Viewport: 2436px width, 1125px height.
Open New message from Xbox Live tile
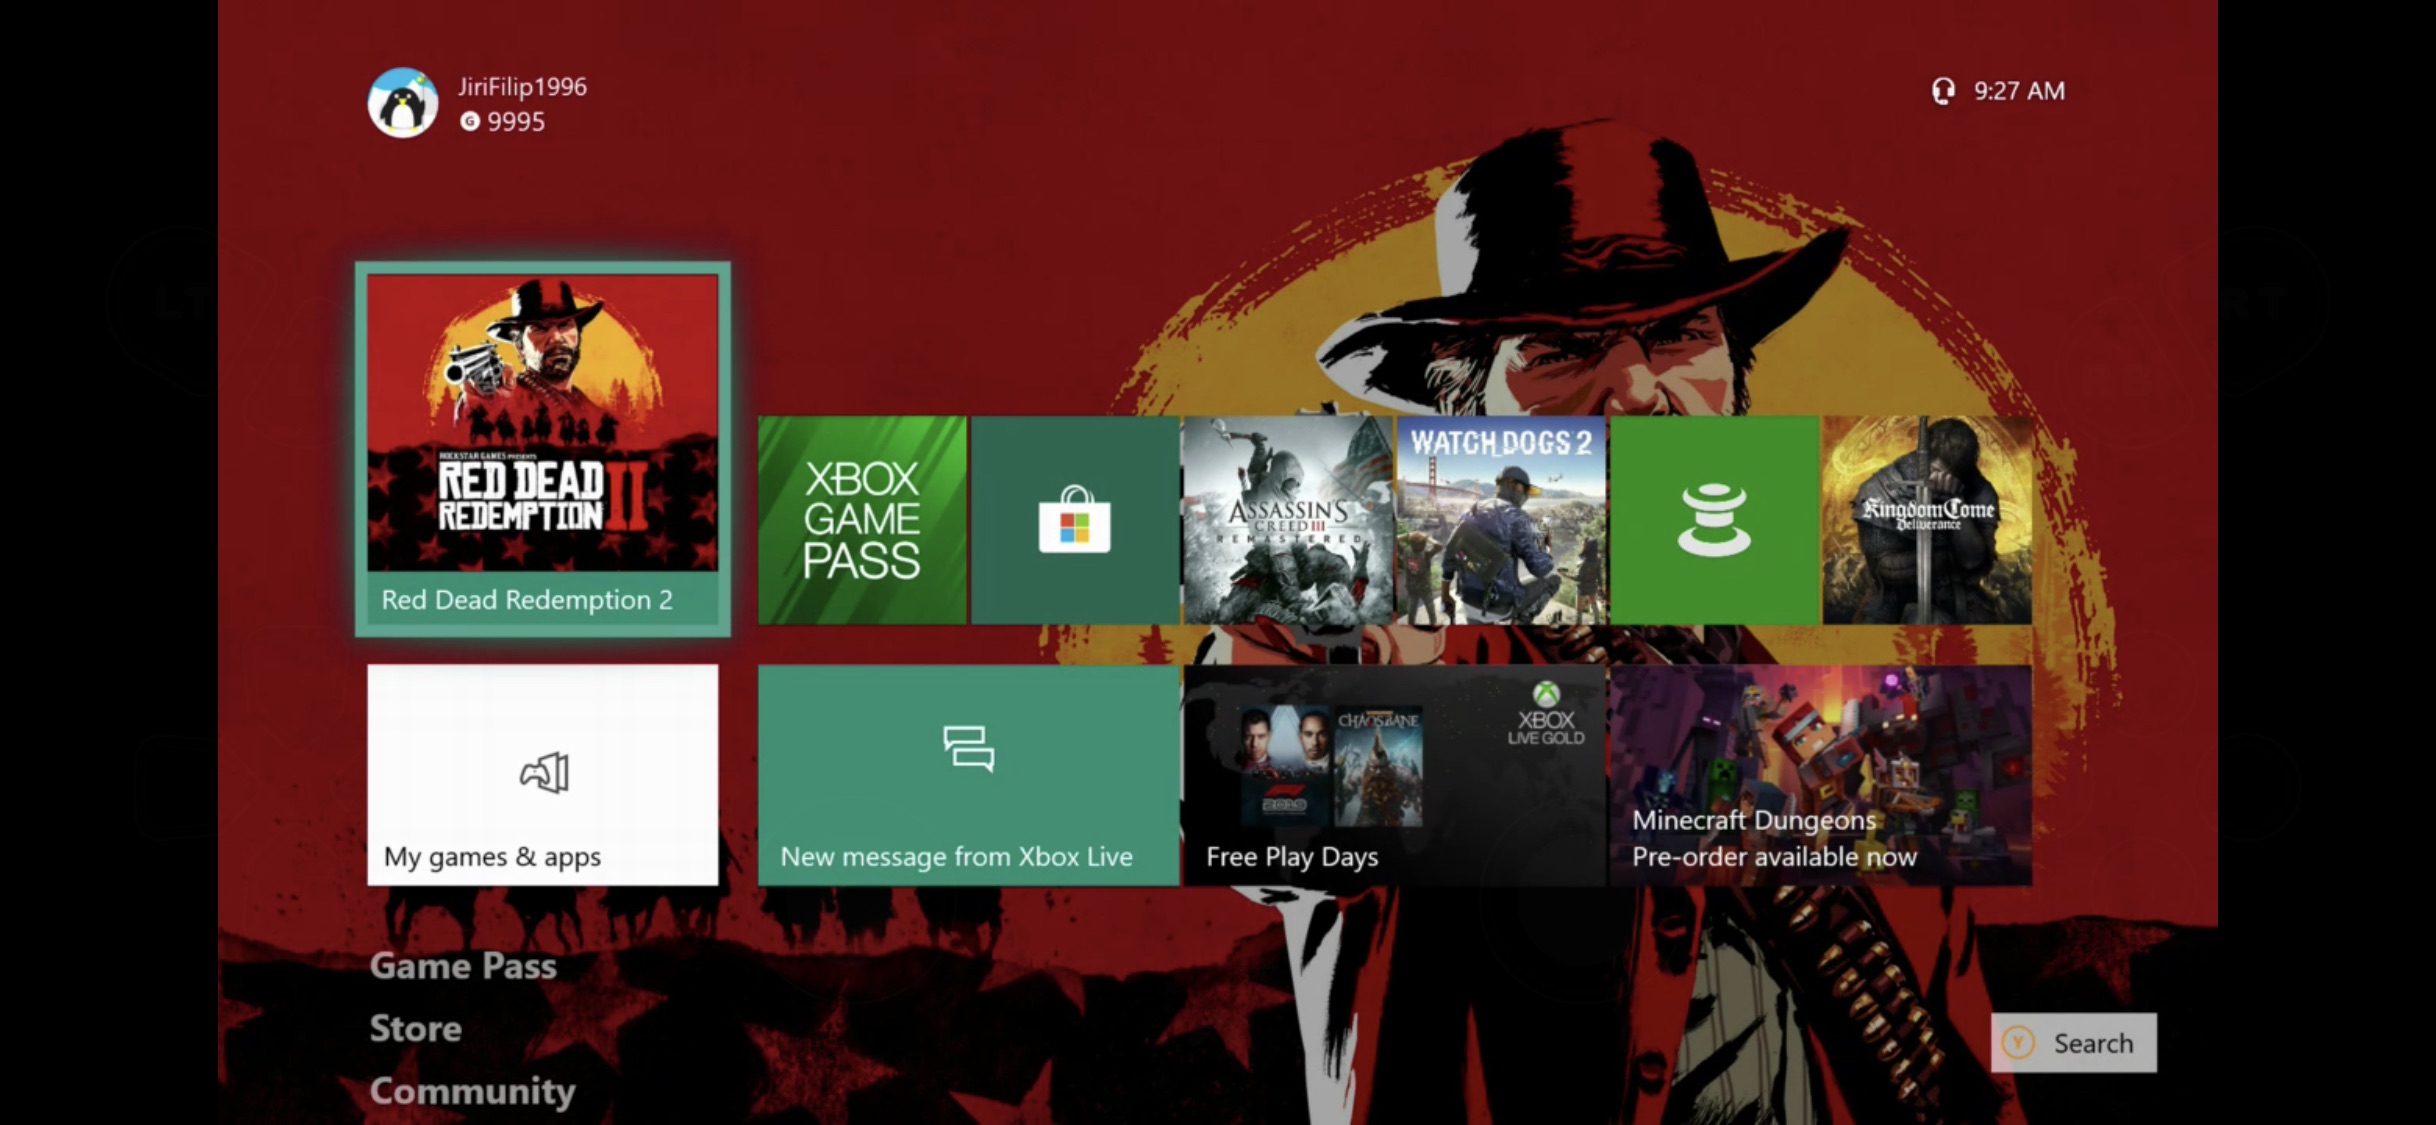tap(968, 775)
